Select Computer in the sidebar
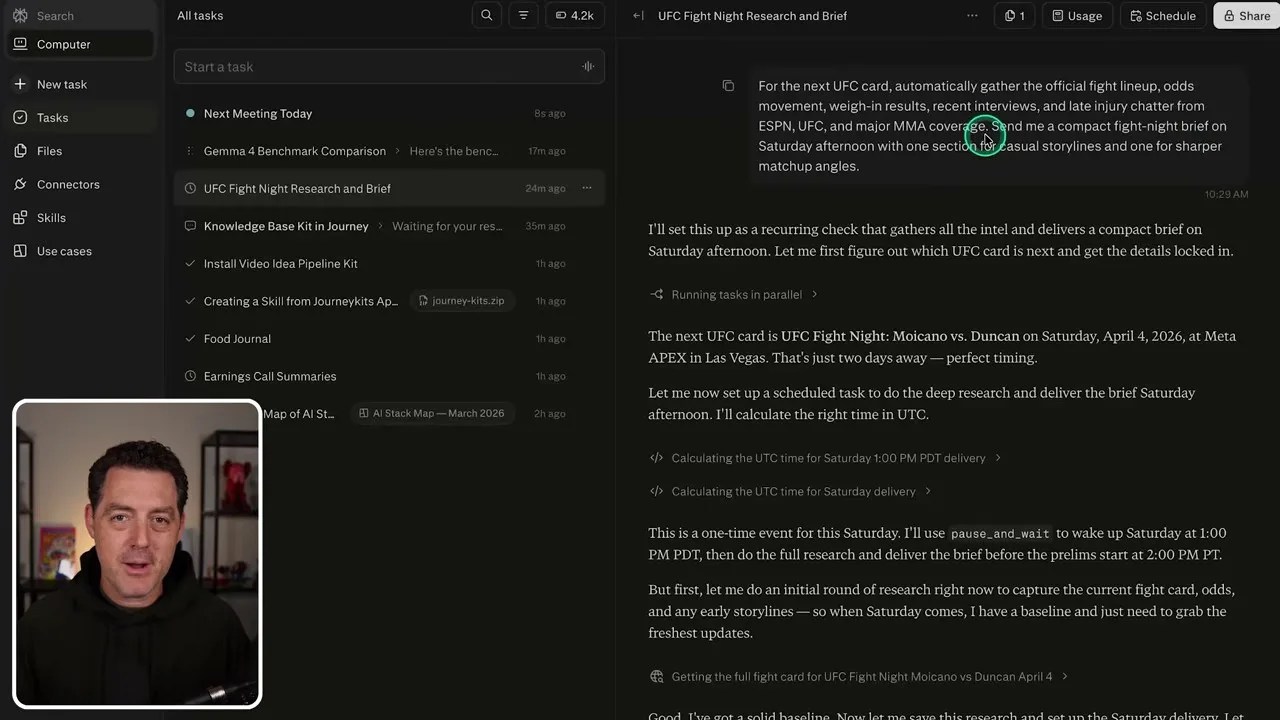The height and width of the screenshot is (720, 1280). click(82, 44)
